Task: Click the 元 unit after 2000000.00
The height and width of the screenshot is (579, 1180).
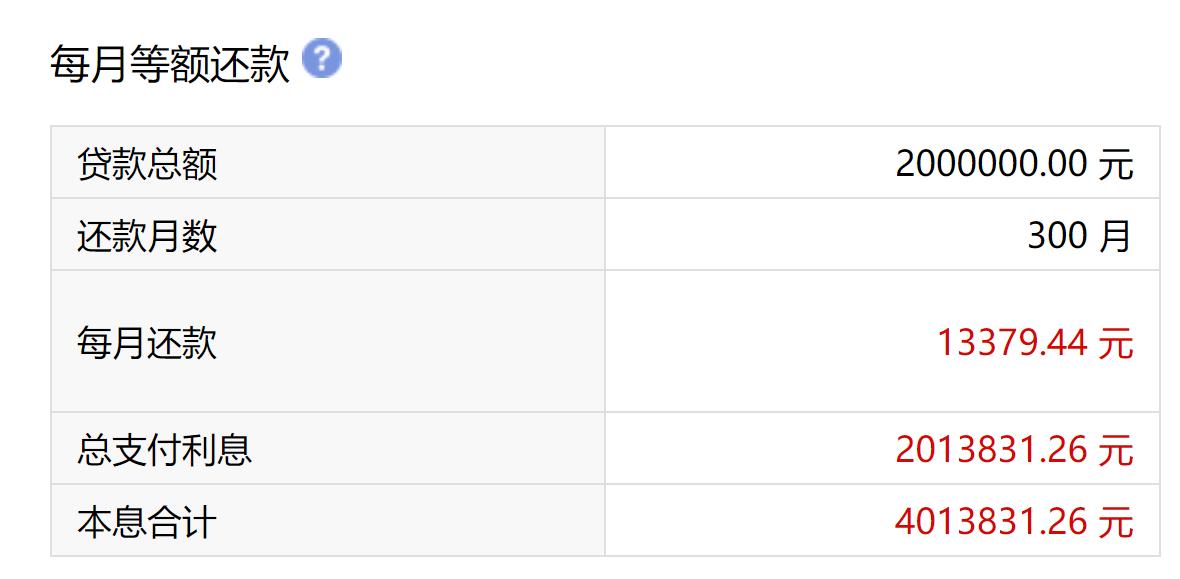Action: 1116,163
